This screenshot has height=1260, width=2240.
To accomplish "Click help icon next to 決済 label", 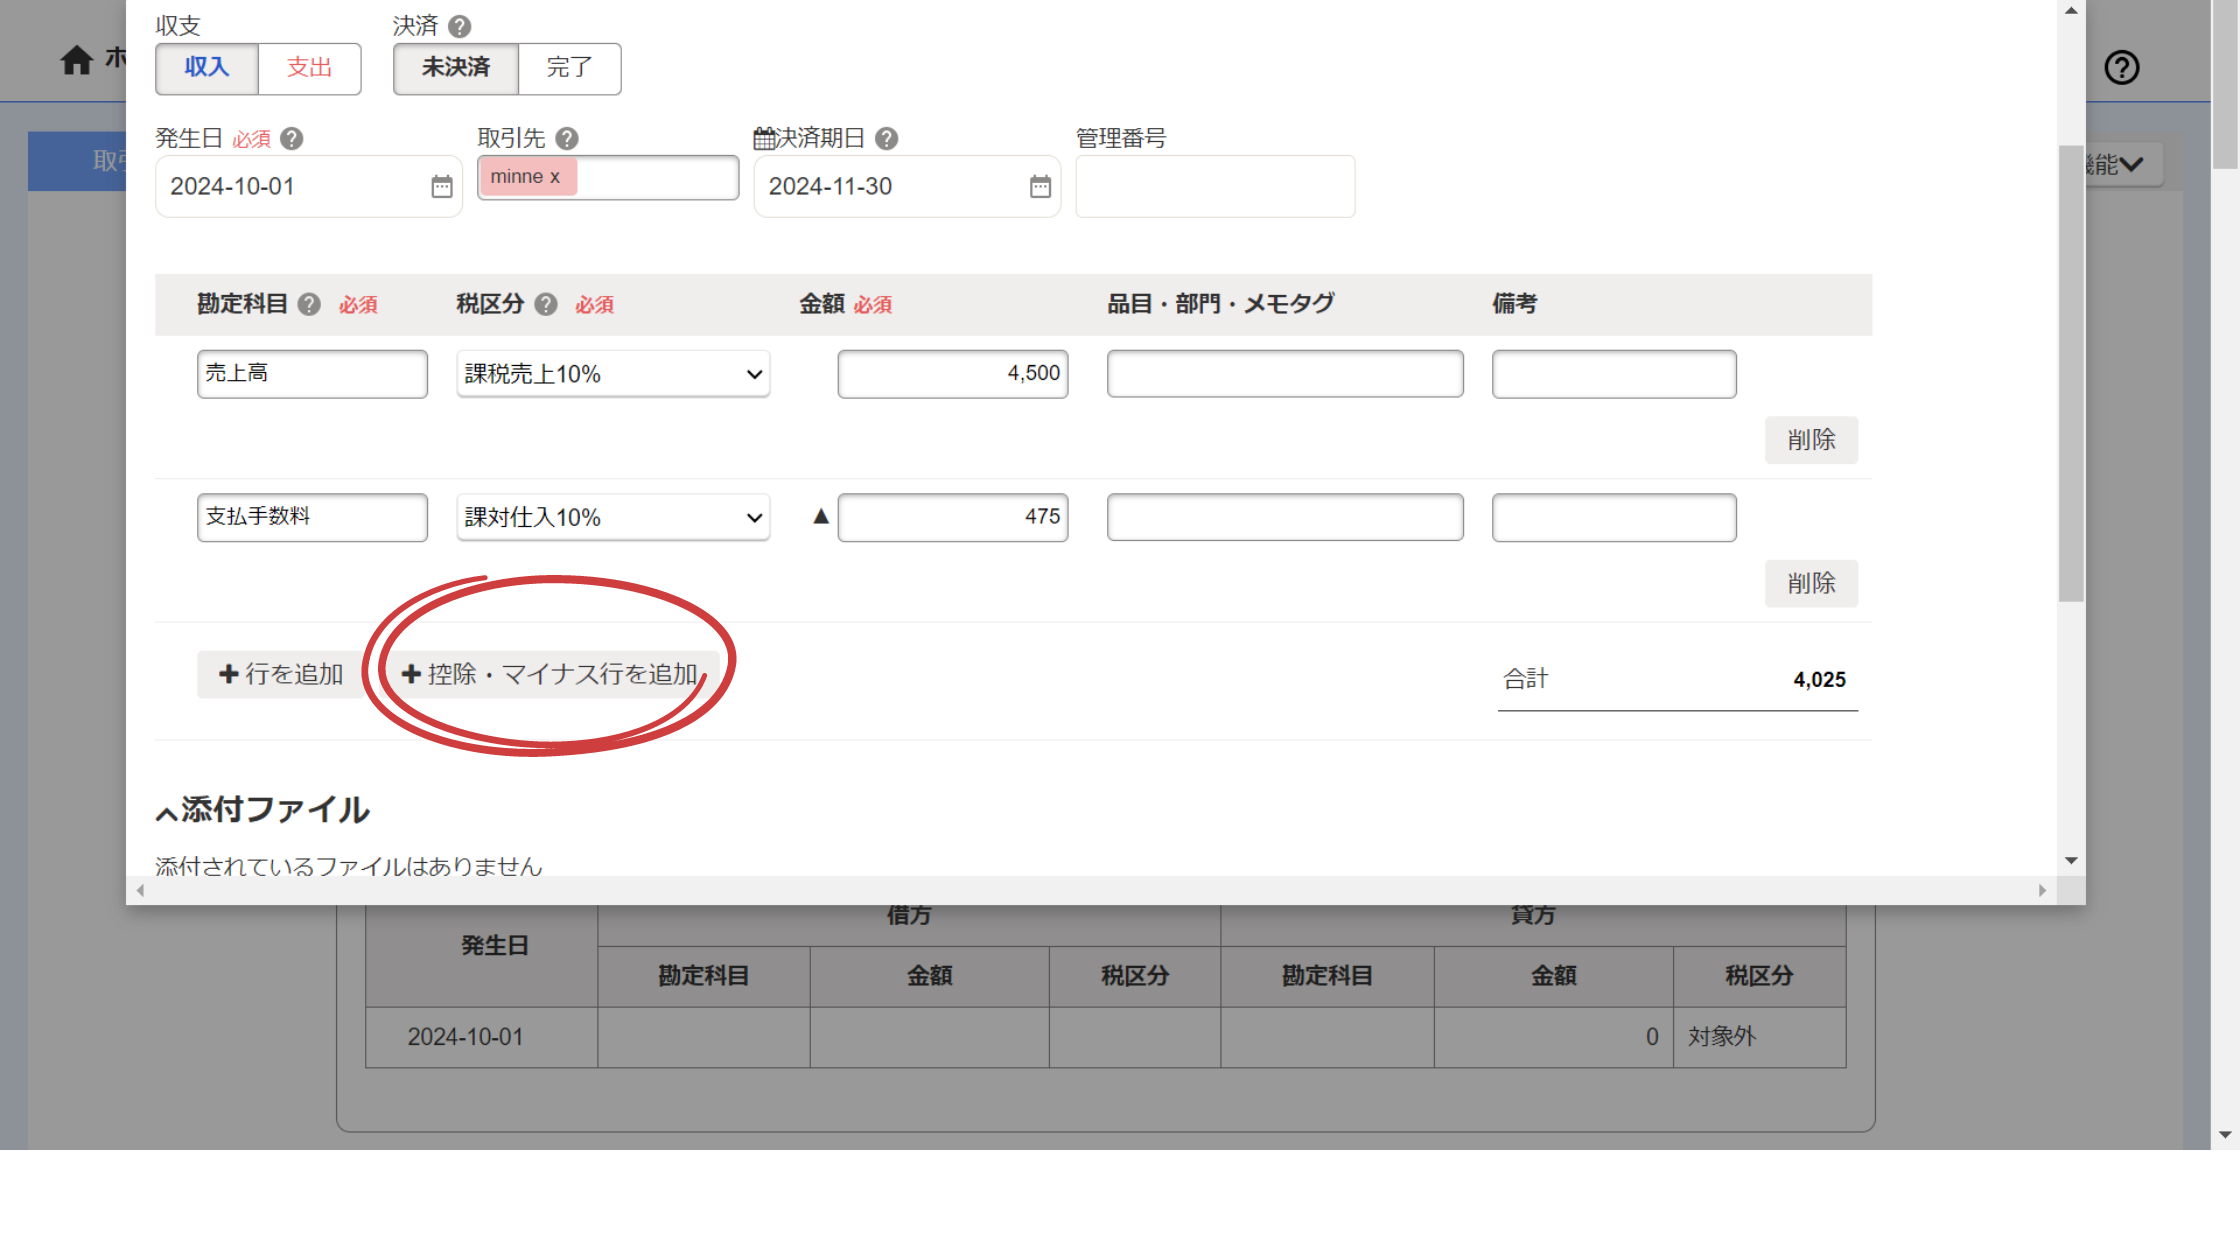I will coord(460,26).
